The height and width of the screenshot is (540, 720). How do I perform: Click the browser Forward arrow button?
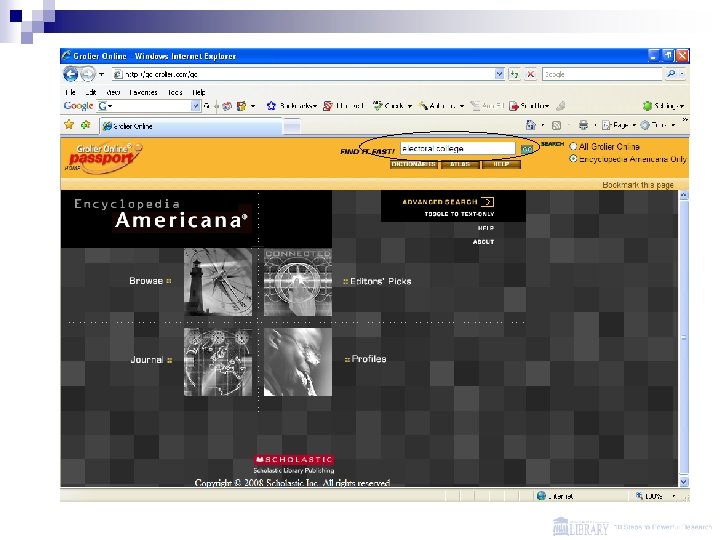coord(87,74)
